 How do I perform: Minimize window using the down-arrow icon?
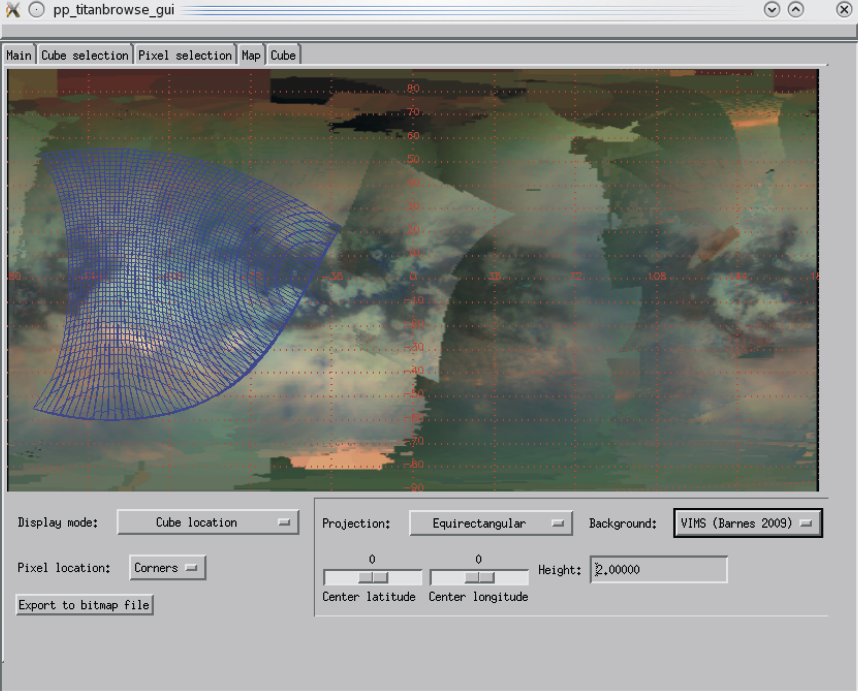tap(771, 10)
